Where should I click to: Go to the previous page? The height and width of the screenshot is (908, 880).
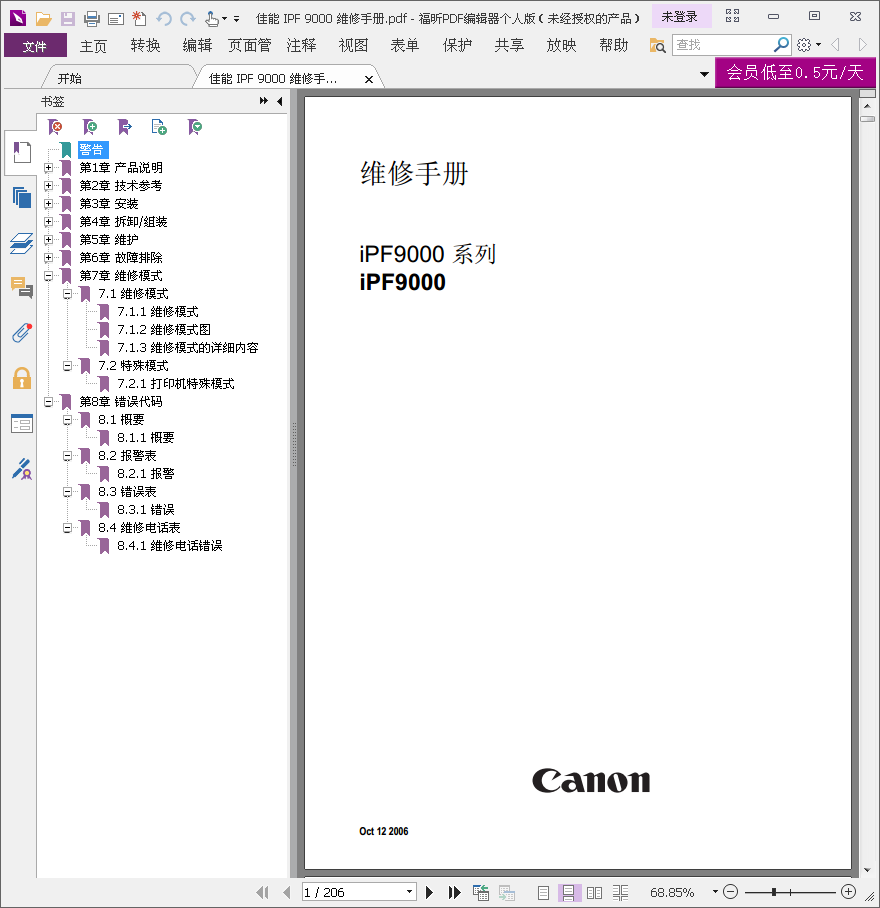(287, 892)
